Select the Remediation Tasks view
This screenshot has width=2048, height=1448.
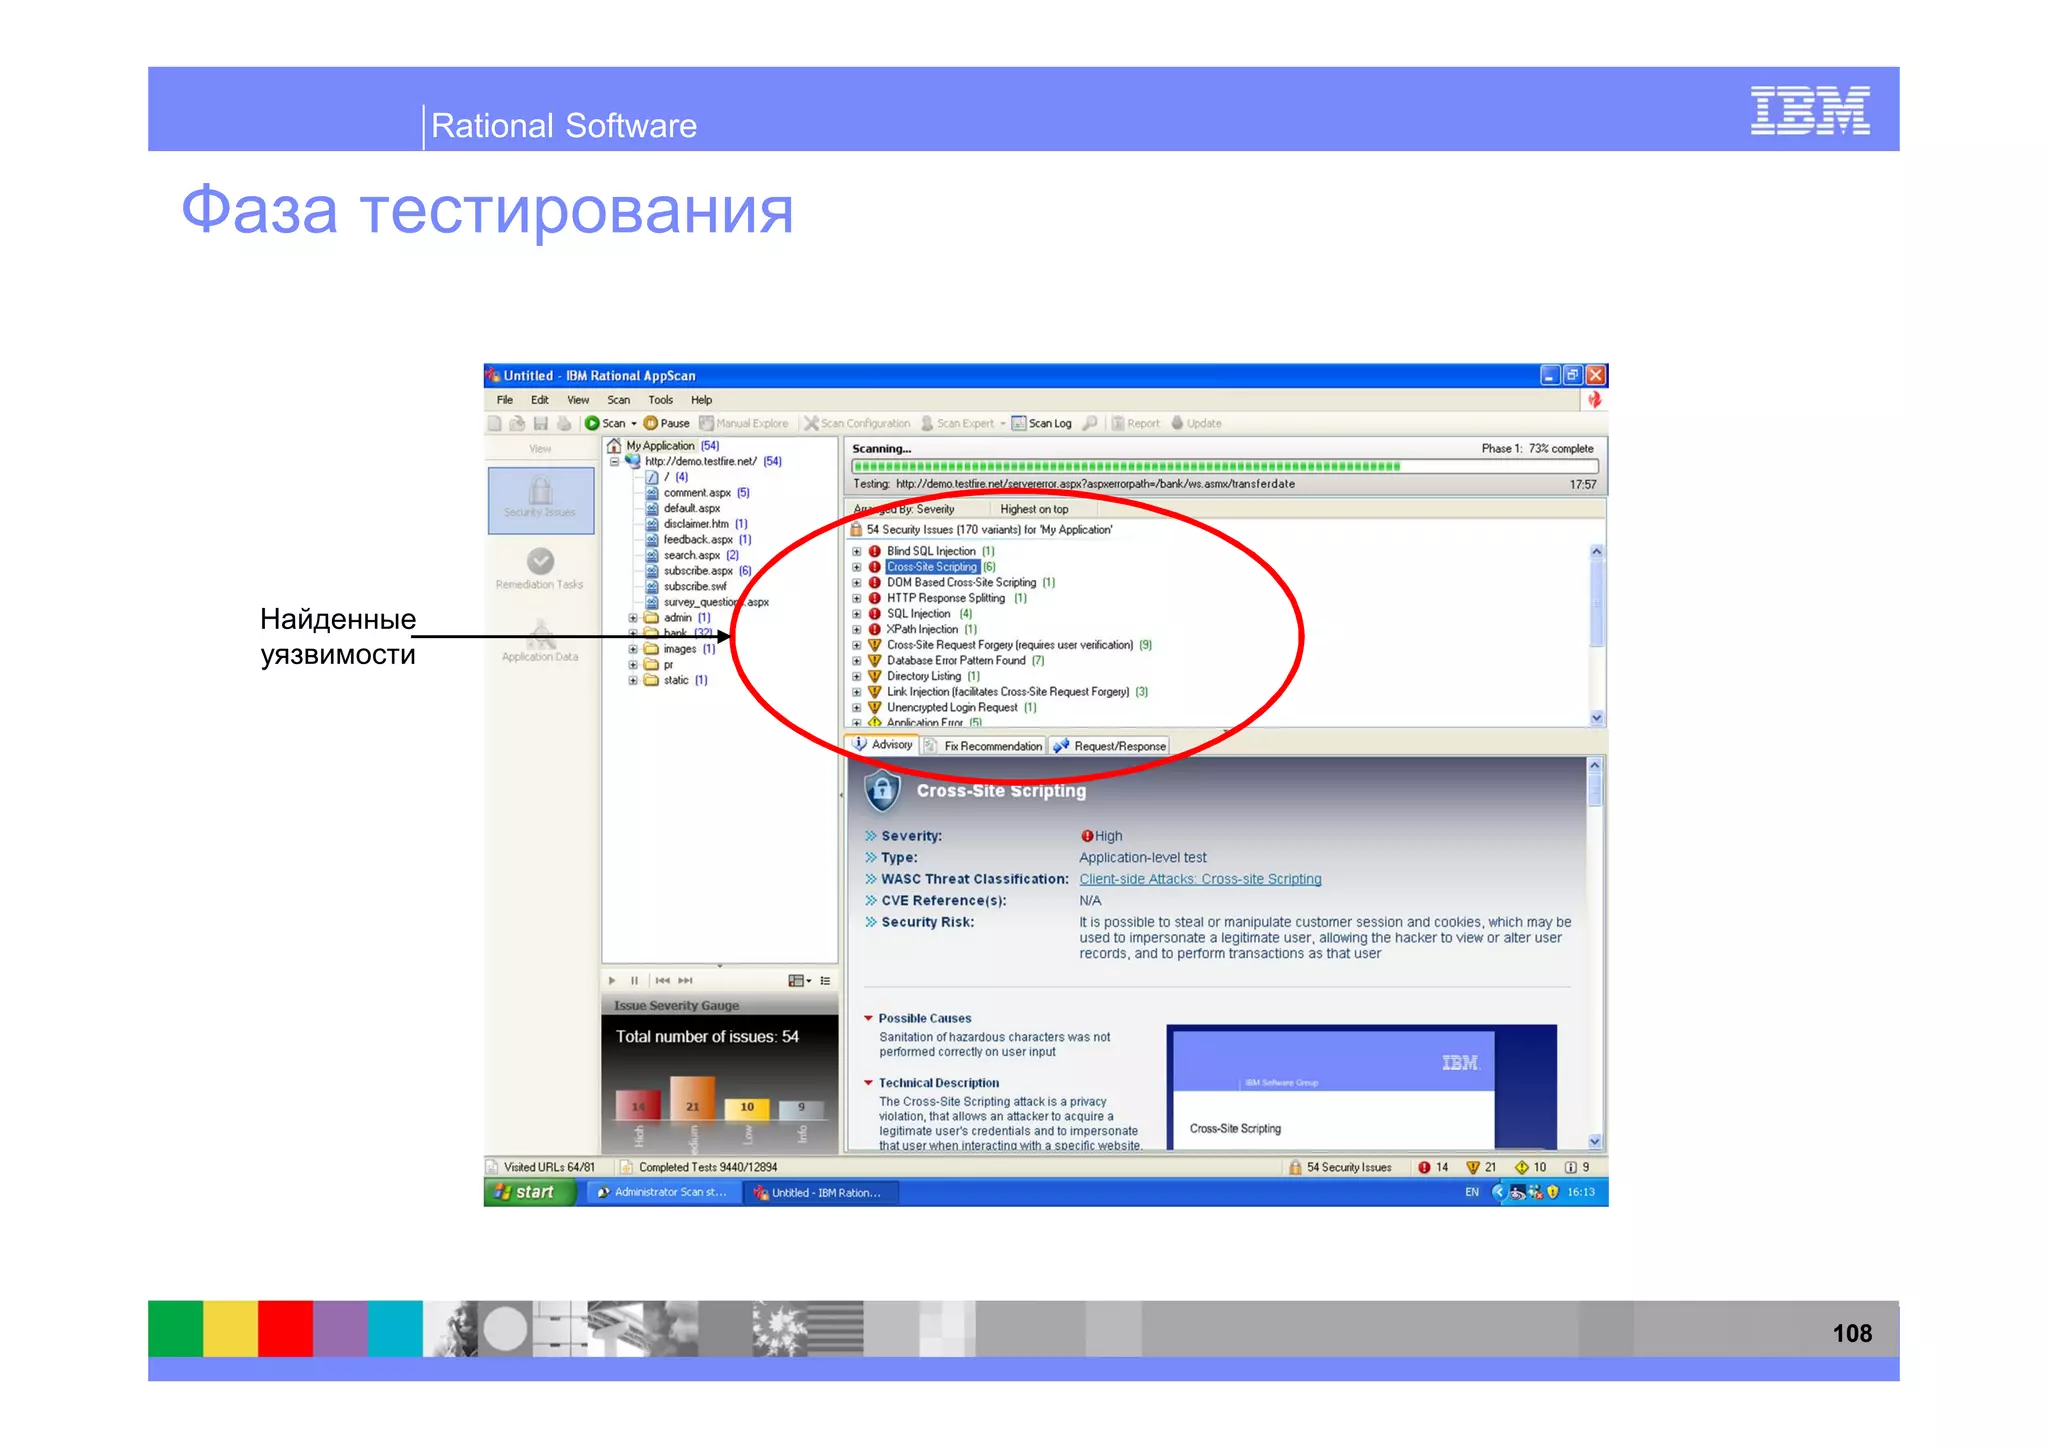tap(540, 569)
